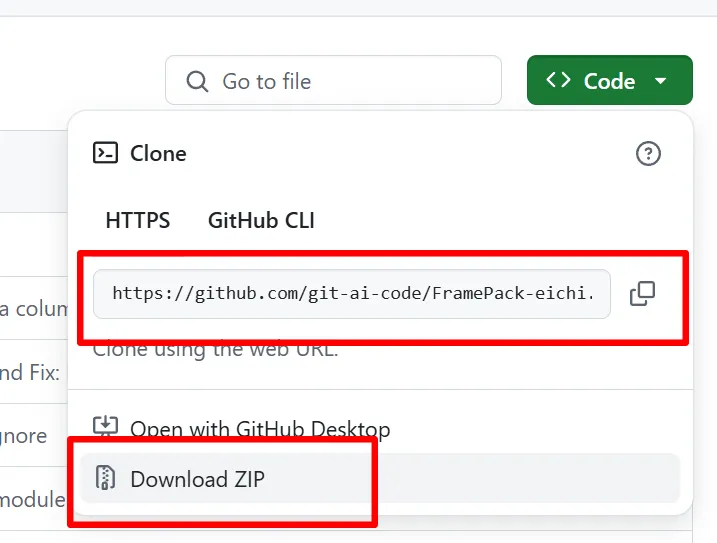Click the terminal icon beside Clone
717x543 pixels.
[105, 153]
